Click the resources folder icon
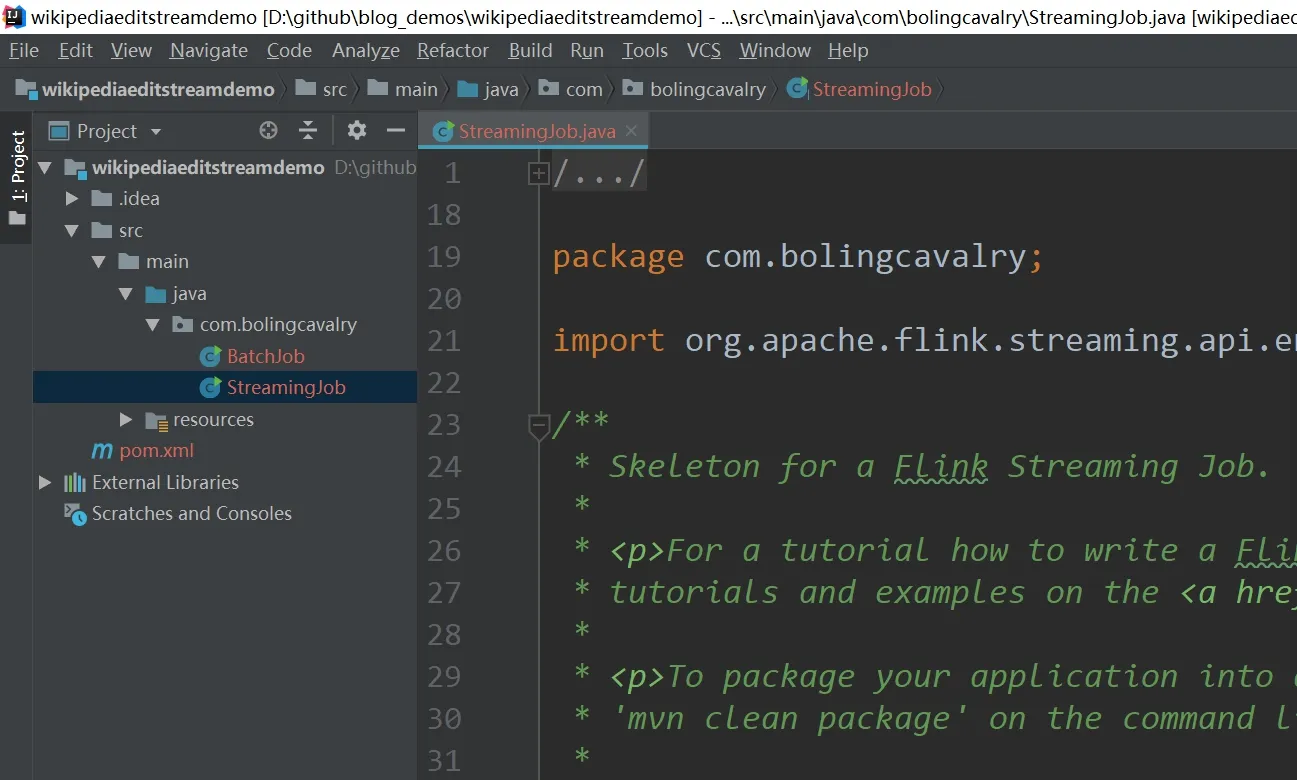 [156, 420]
